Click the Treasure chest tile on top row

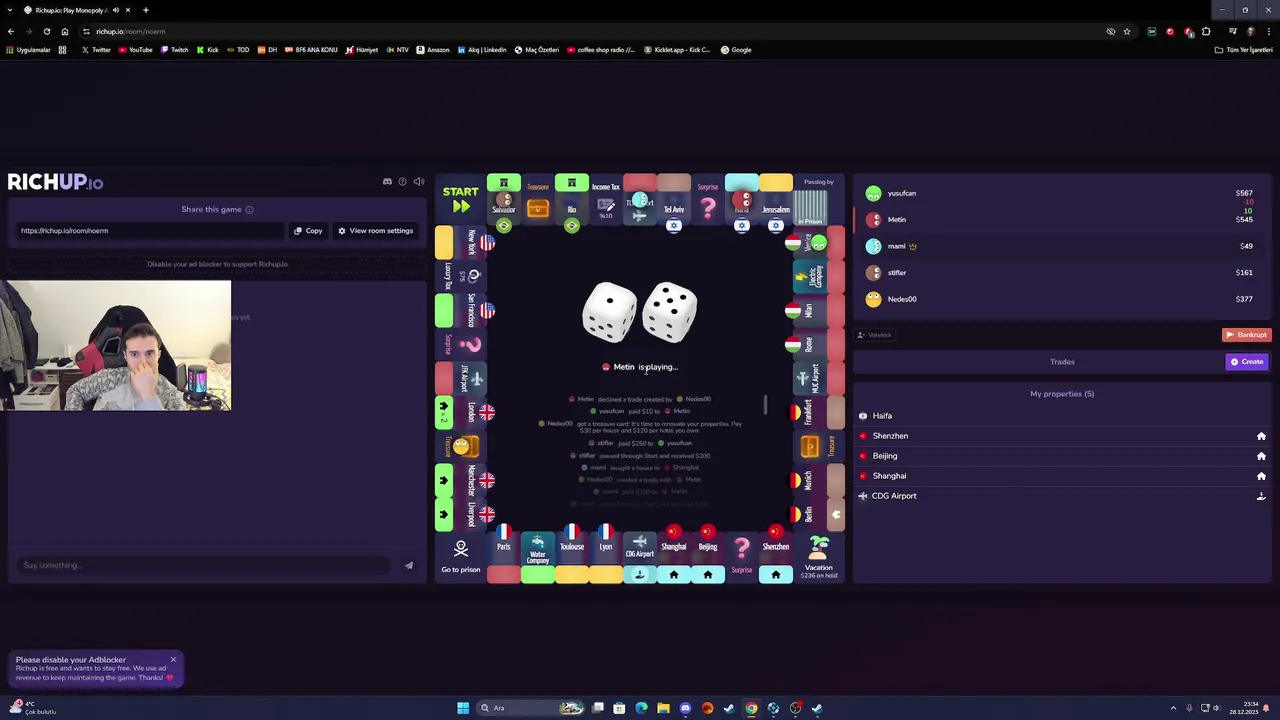click(538, 198)
